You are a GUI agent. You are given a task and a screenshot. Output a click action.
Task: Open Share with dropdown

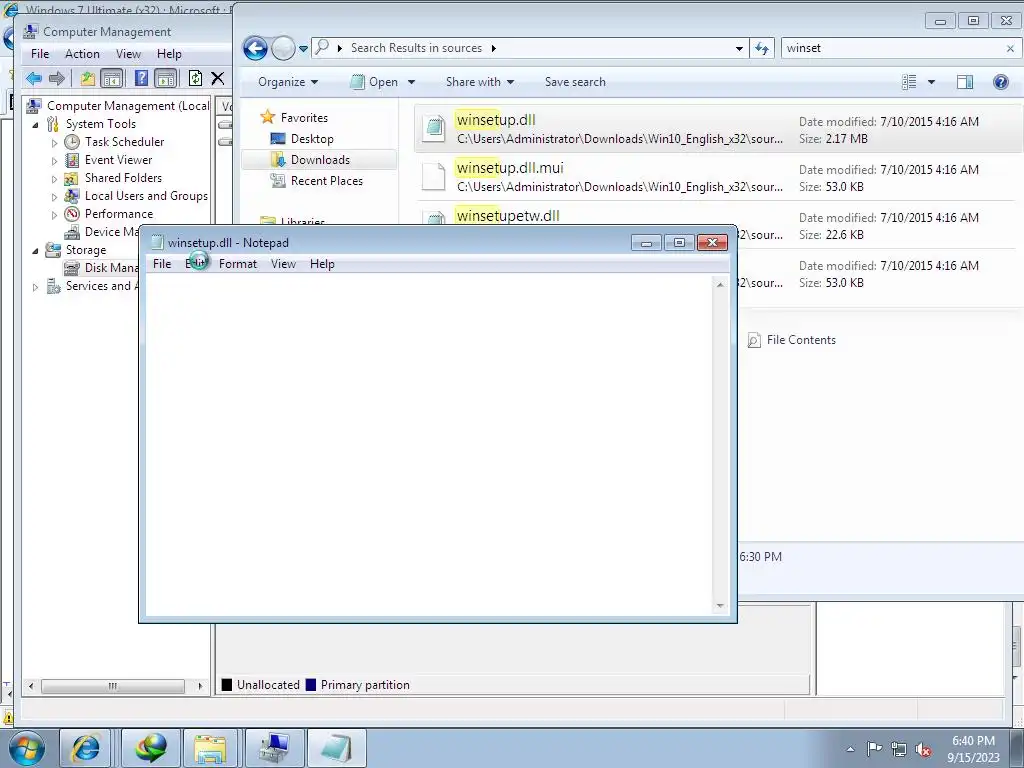480,82
